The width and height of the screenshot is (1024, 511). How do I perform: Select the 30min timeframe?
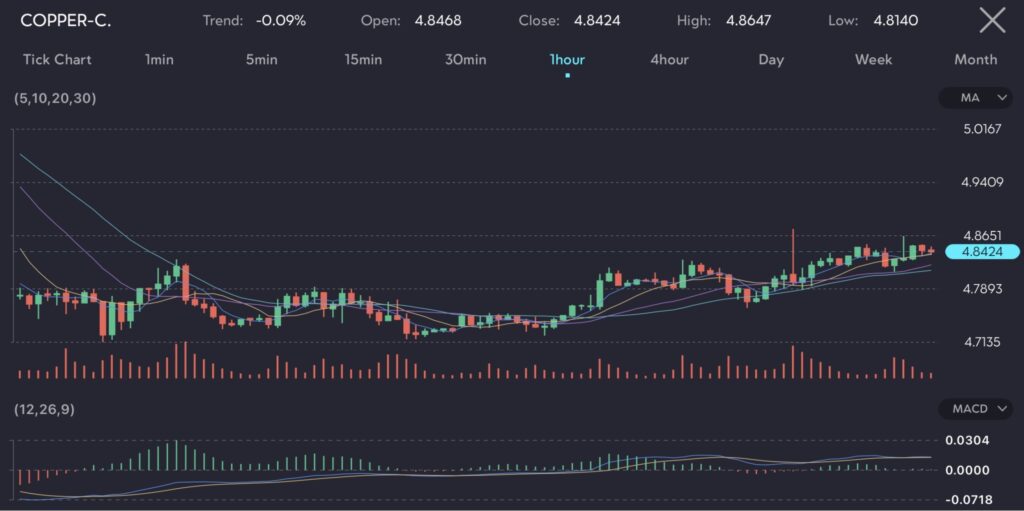click(465, 60)
